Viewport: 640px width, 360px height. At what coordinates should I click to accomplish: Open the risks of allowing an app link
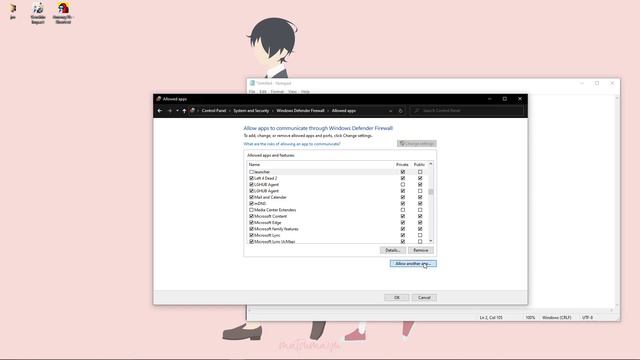pyautogui.click(x=292, y=144)
